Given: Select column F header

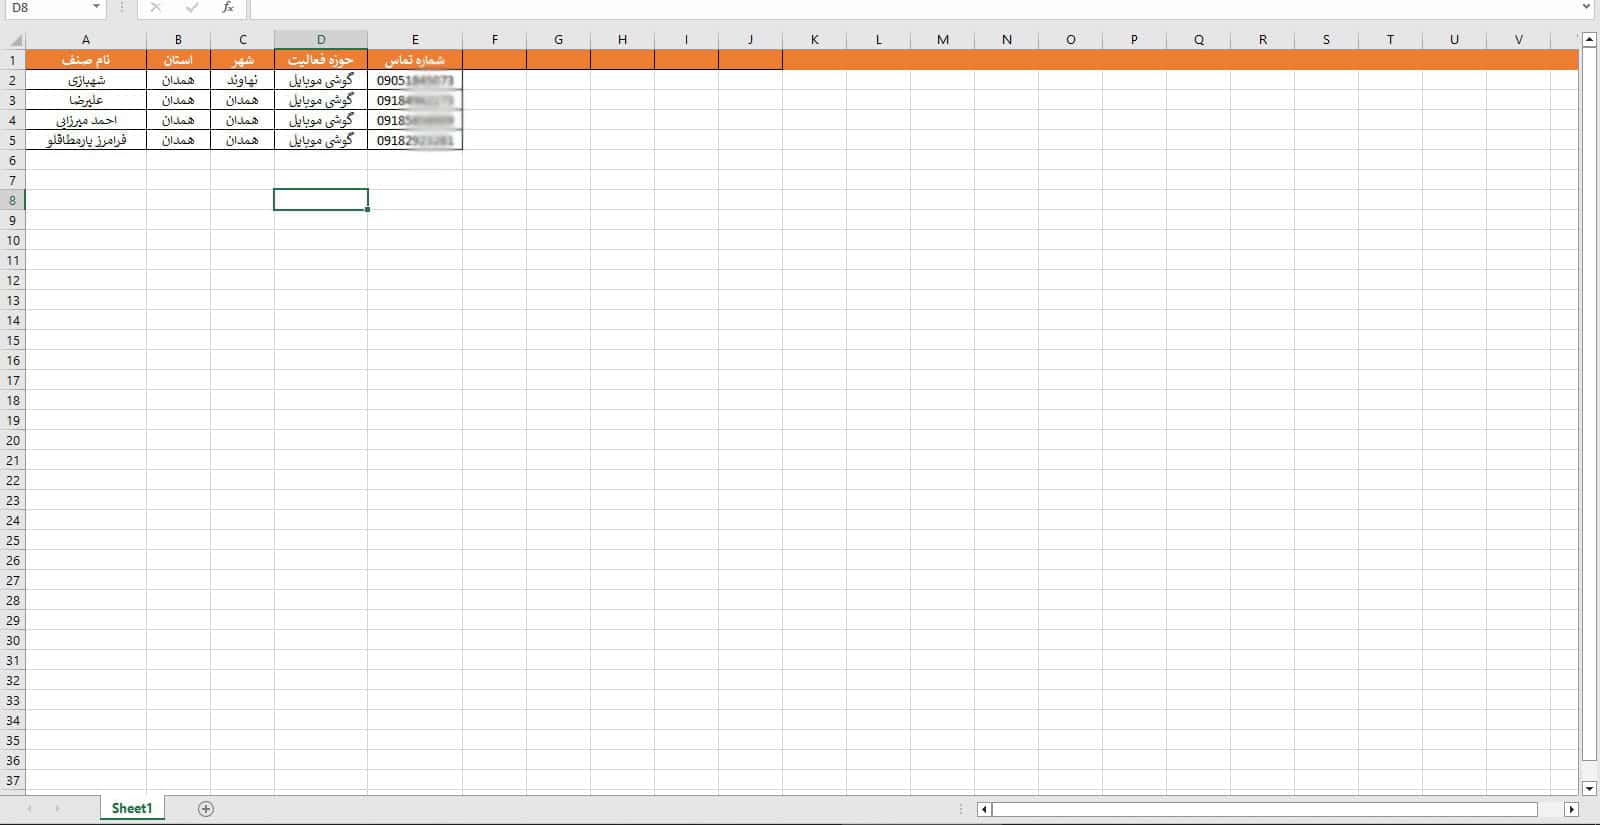Looking at the screenshot, I should coord(495,40).
